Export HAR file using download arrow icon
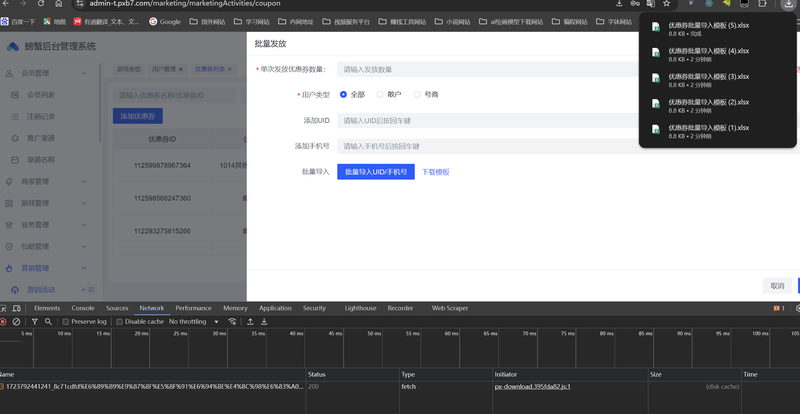 (x=264, y=322)
